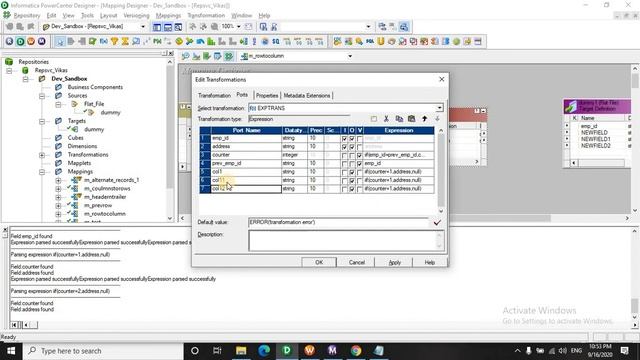Image resolution: width=640 pixels, height=360 pixels.
Task: Click the navigator tree vertical scrollbar
Action: (x=170, y=140)
